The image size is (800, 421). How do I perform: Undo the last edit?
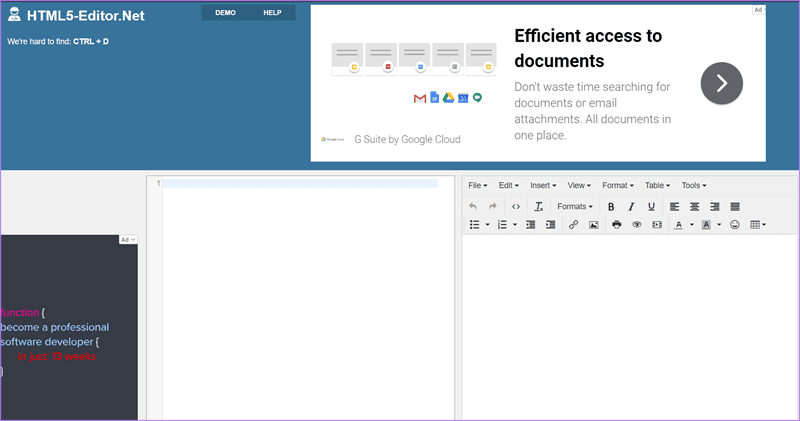pyautogui.click(x=473, y=207)
